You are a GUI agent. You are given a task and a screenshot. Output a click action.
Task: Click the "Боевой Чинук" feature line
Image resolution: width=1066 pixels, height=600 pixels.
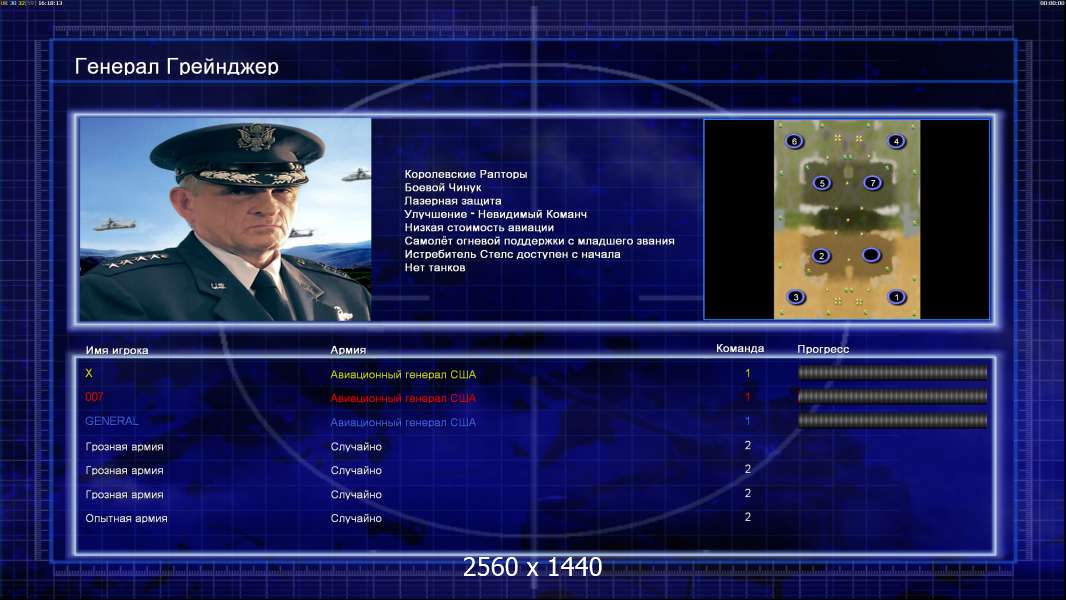[443, 188]
